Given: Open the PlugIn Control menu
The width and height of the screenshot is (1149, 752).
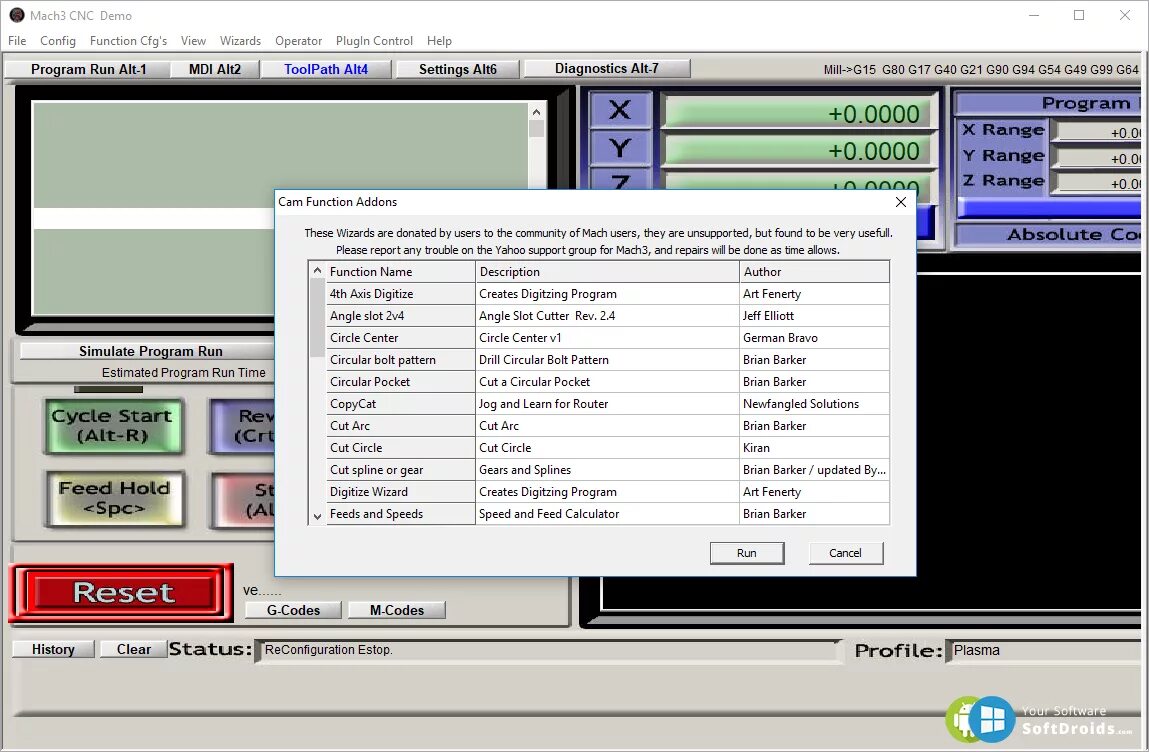Looking at the screenshot, I should click(x=374, y=41).
